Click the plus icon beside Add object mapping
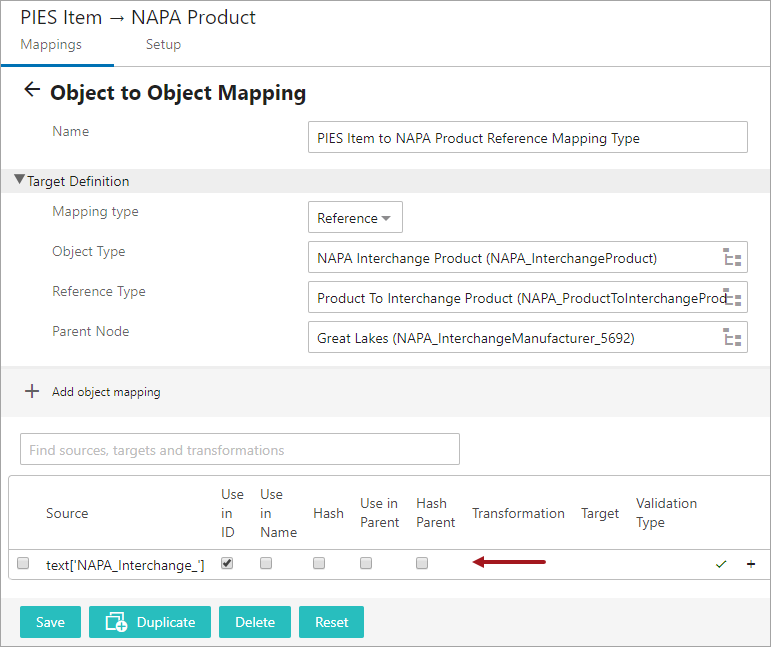Screen dimensions: 771x647 click(32, 391)
